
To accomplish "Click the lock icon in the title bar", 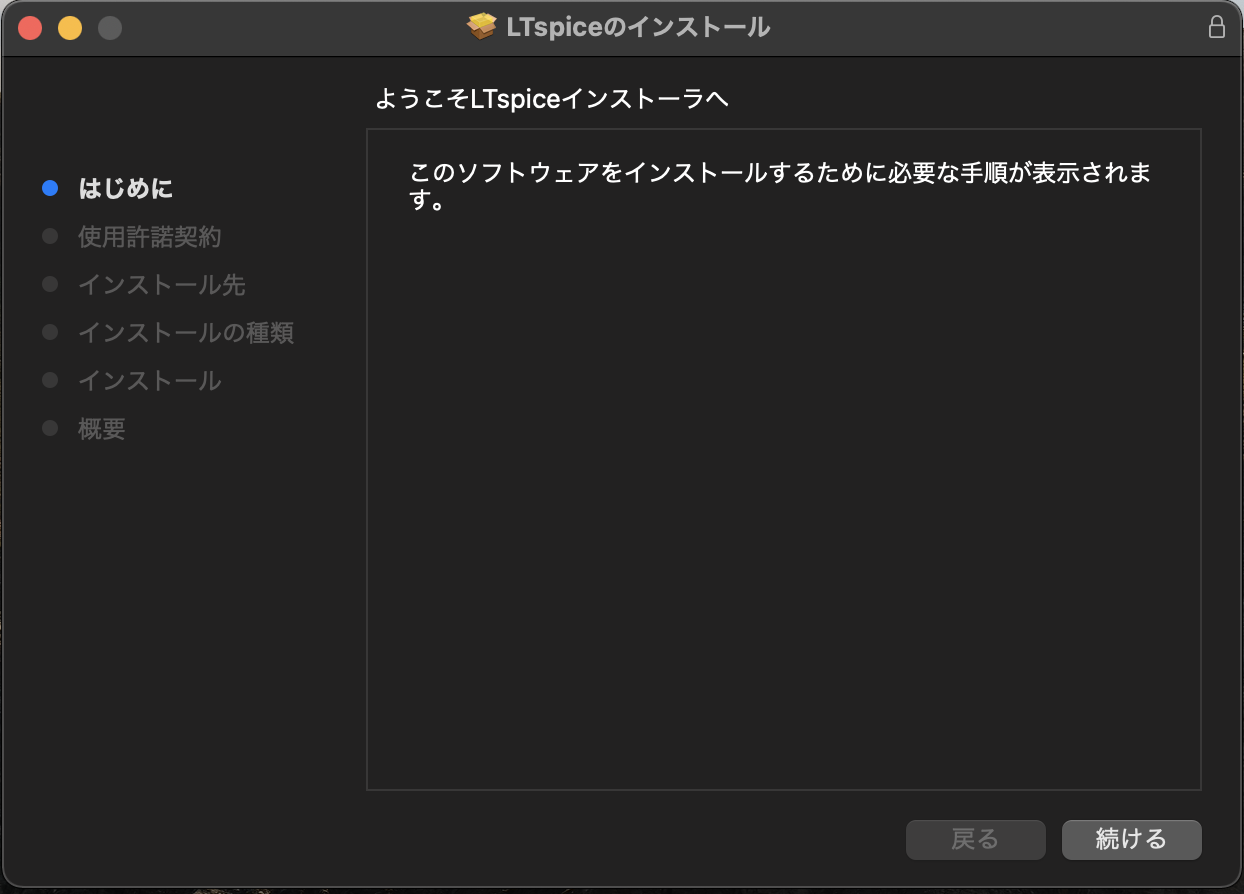I will (1217, 27).
